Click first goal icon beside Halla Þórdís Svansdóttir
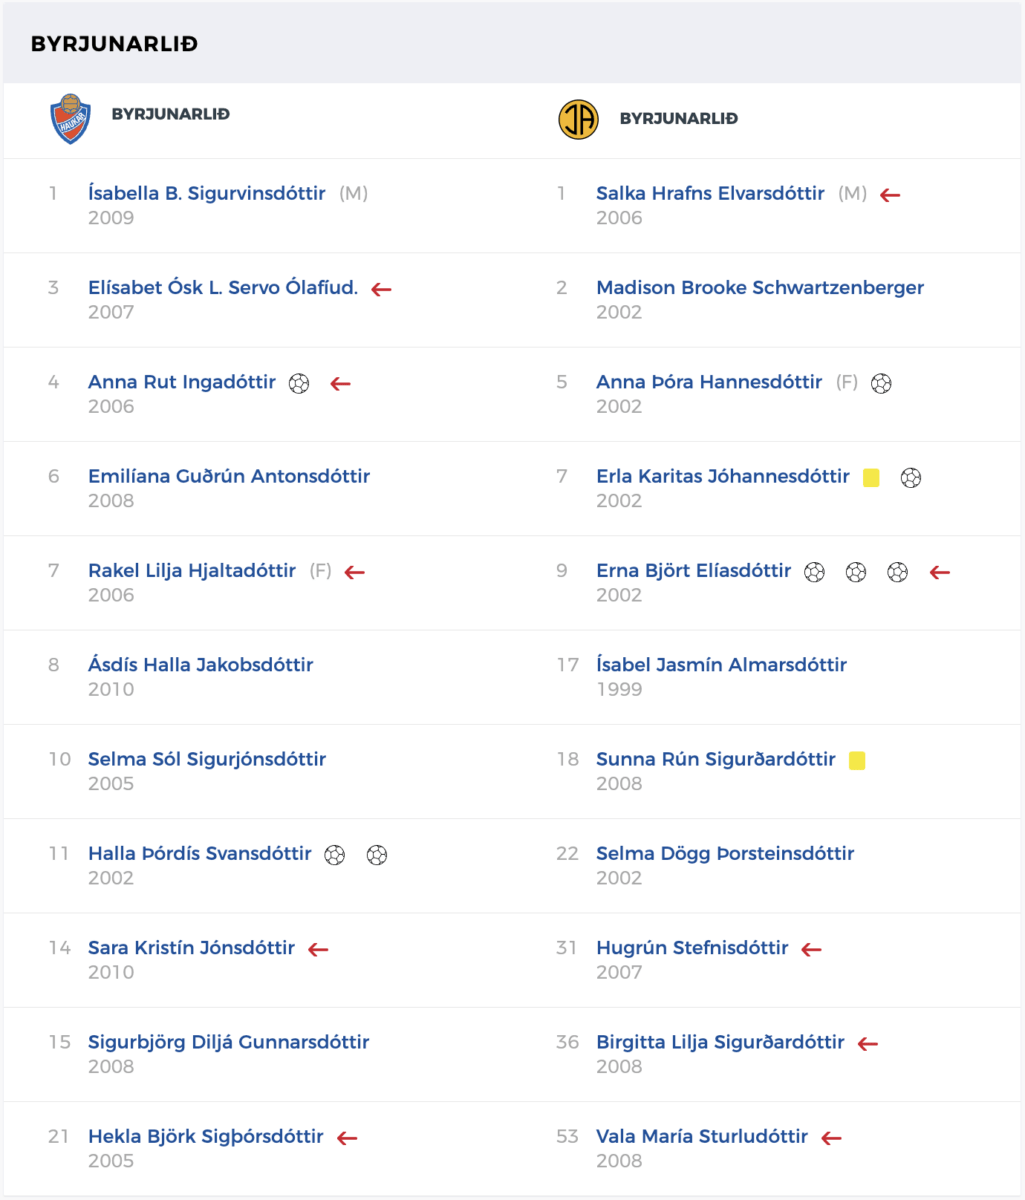This screenshot has height=1200, width=1025. click(335, 855)
